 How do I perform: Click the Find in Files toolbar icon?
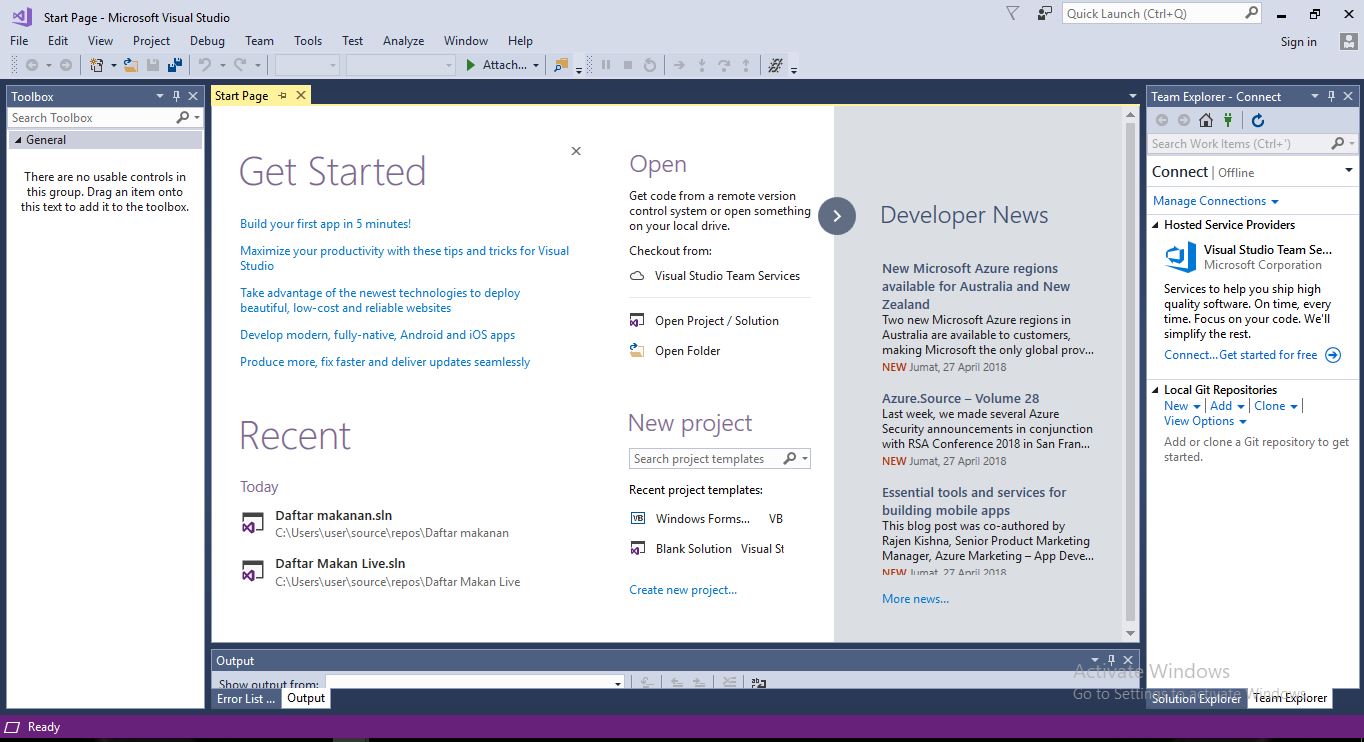click(x=561, y=65)
